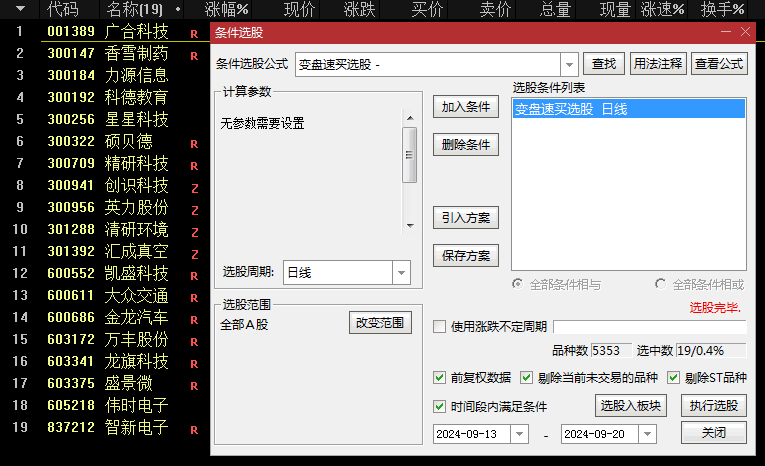Sort by 涨速% column header
The width and height of the screenshot is (765, 466).
point(662,9)
